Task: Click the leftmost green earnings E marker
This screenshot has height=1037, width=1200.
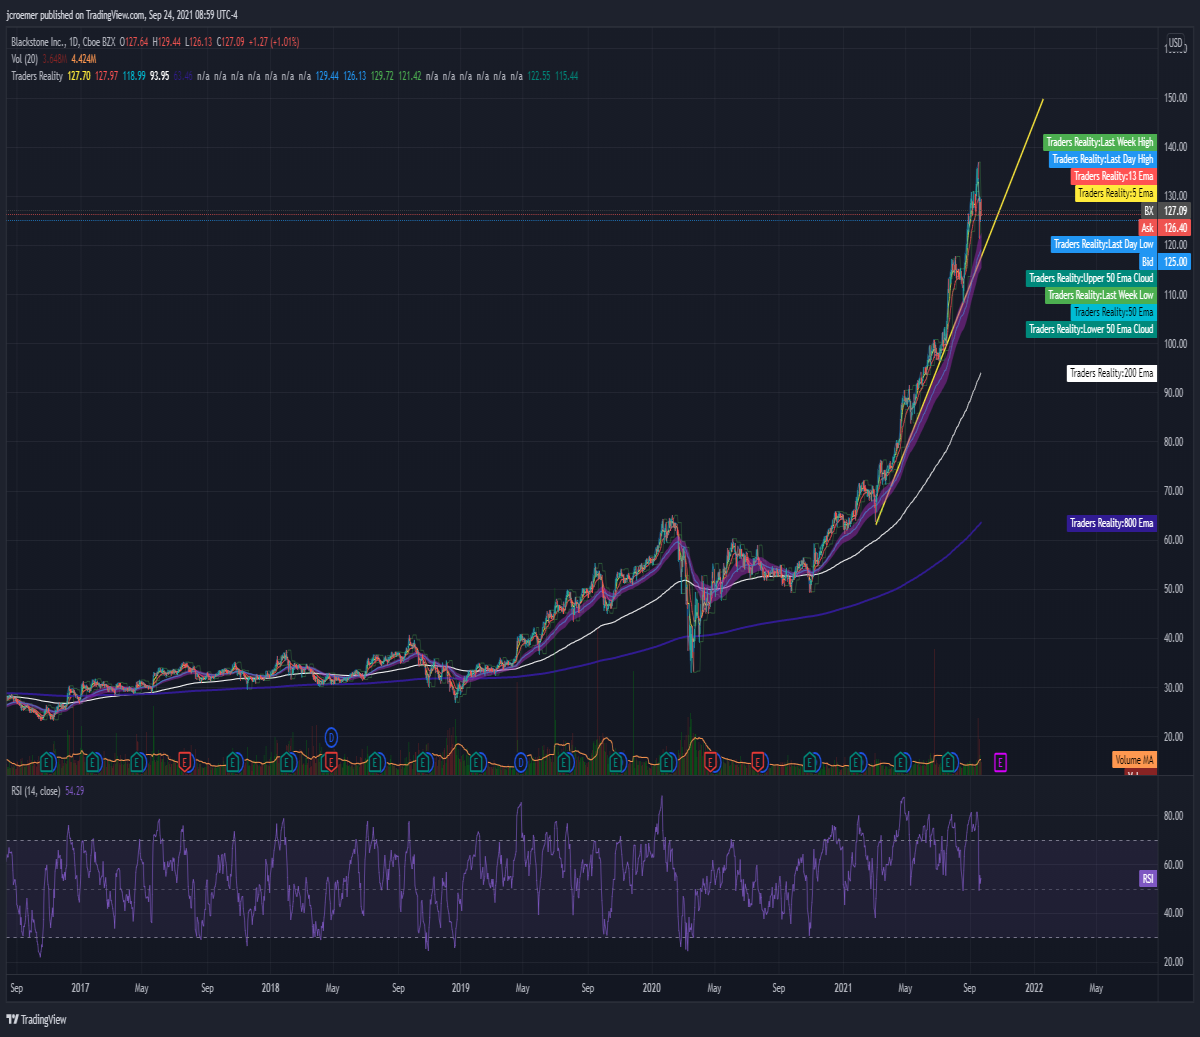Action: point(47,763)
